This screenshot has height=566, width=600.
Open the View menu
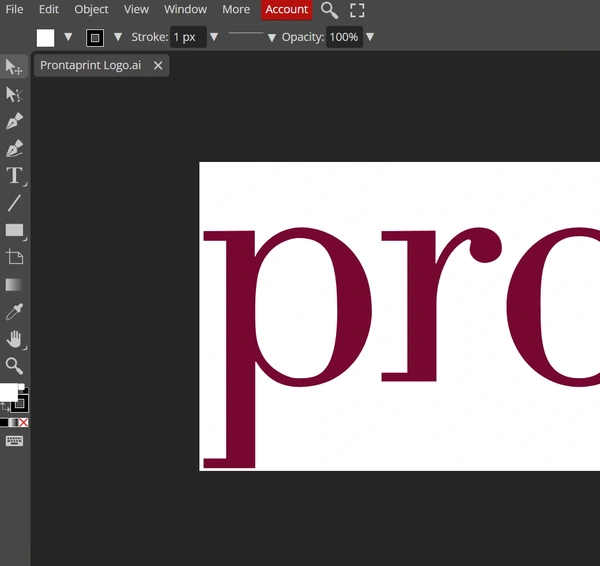click(136, 9)
